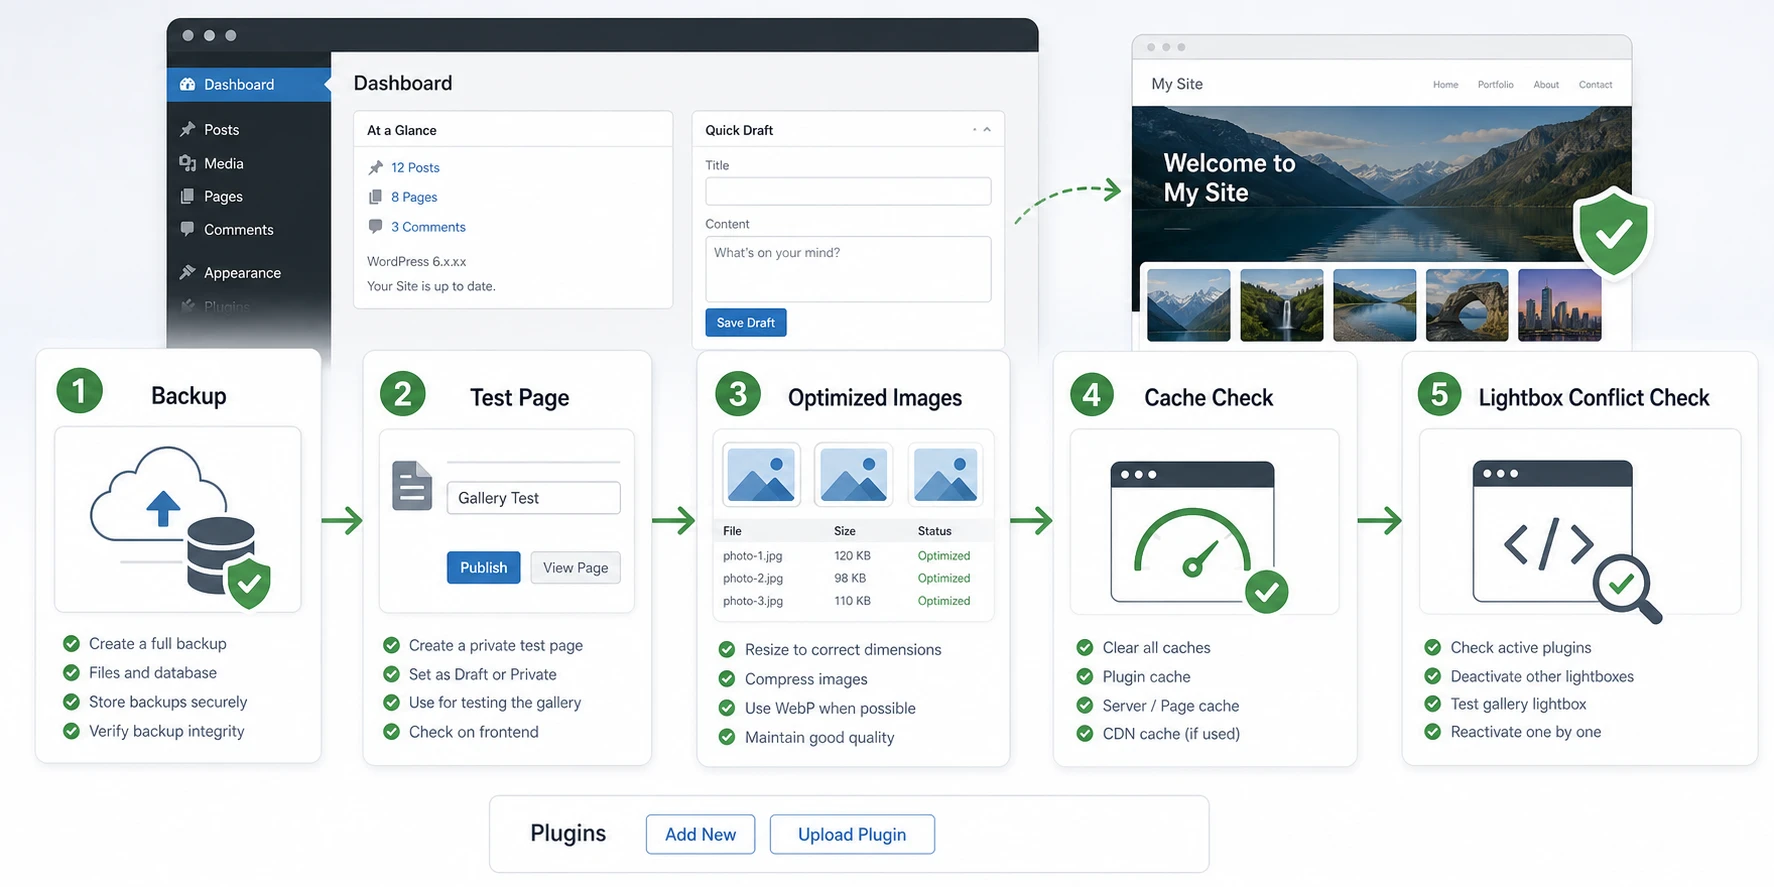
Task: Click the 110 KB size value
Action: pyautogui.click(x=852, y=601)
